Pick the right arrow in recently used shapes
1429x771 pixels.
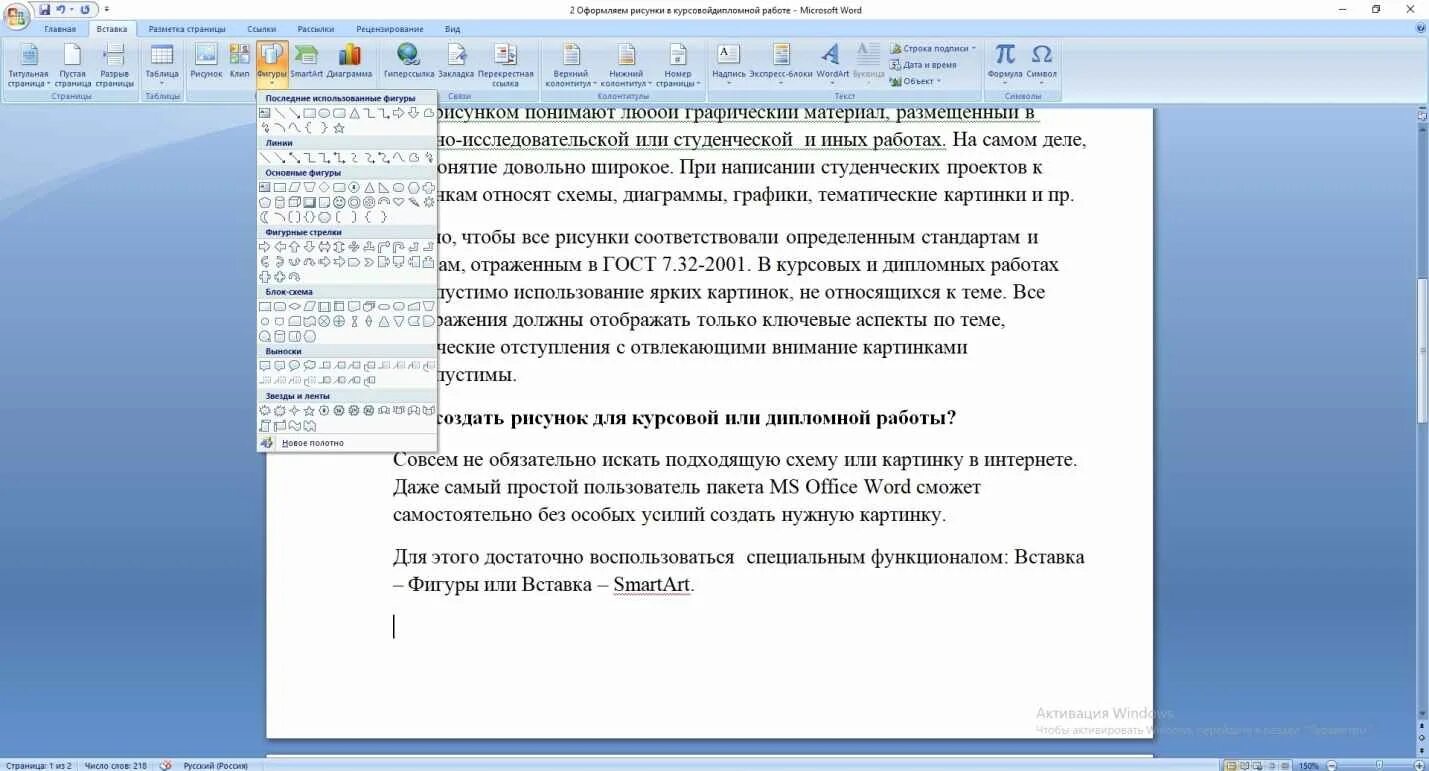(x=398, y=112)
